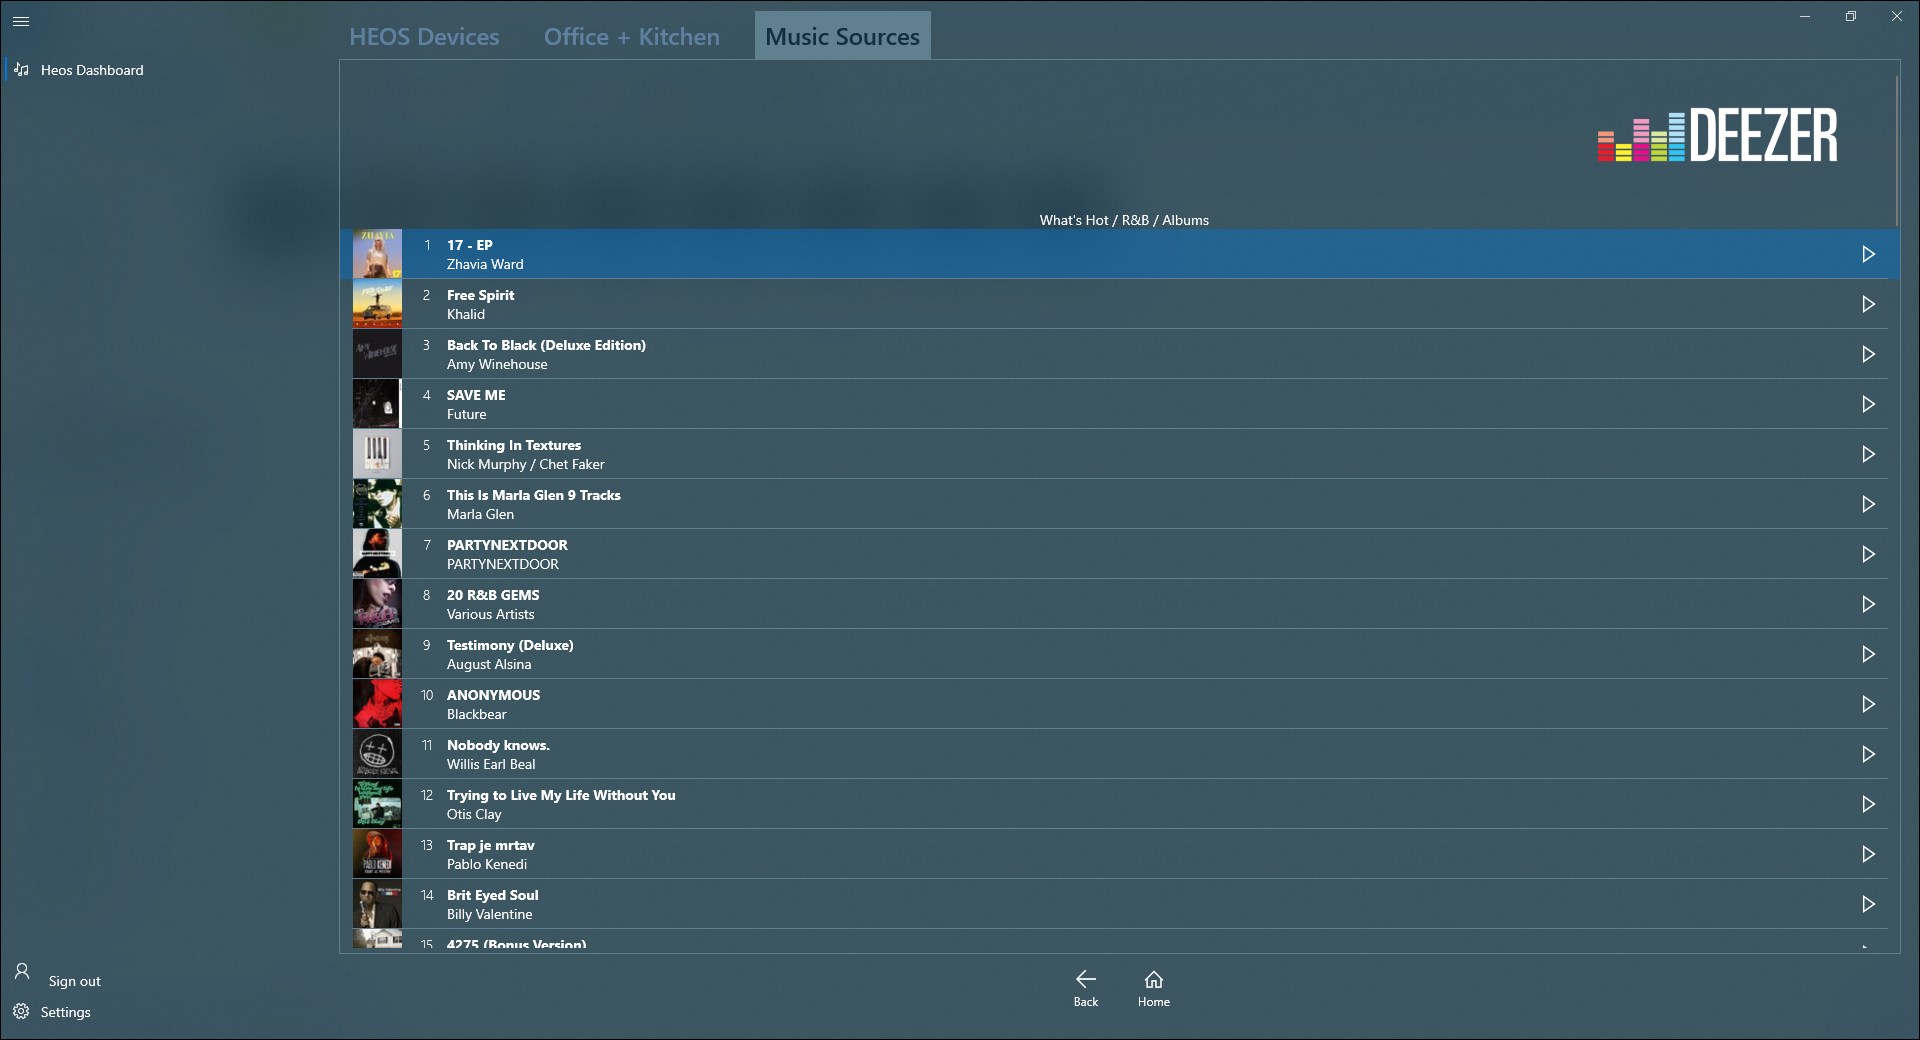Click the Back To Black album cover

(377, 354)
